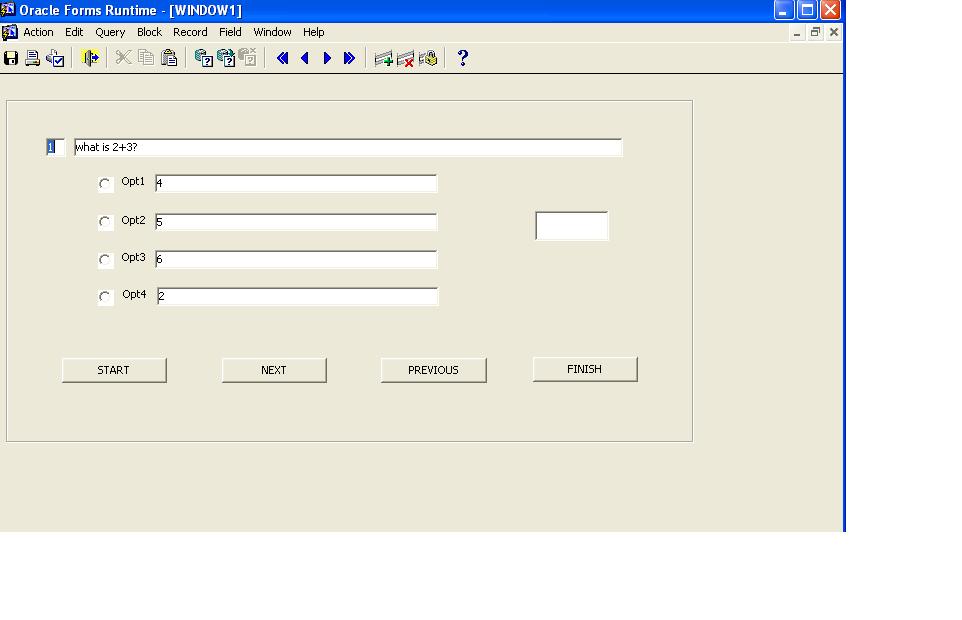Go to previous block using double-left arrow

pyautogui.click(x=282, y=58)
